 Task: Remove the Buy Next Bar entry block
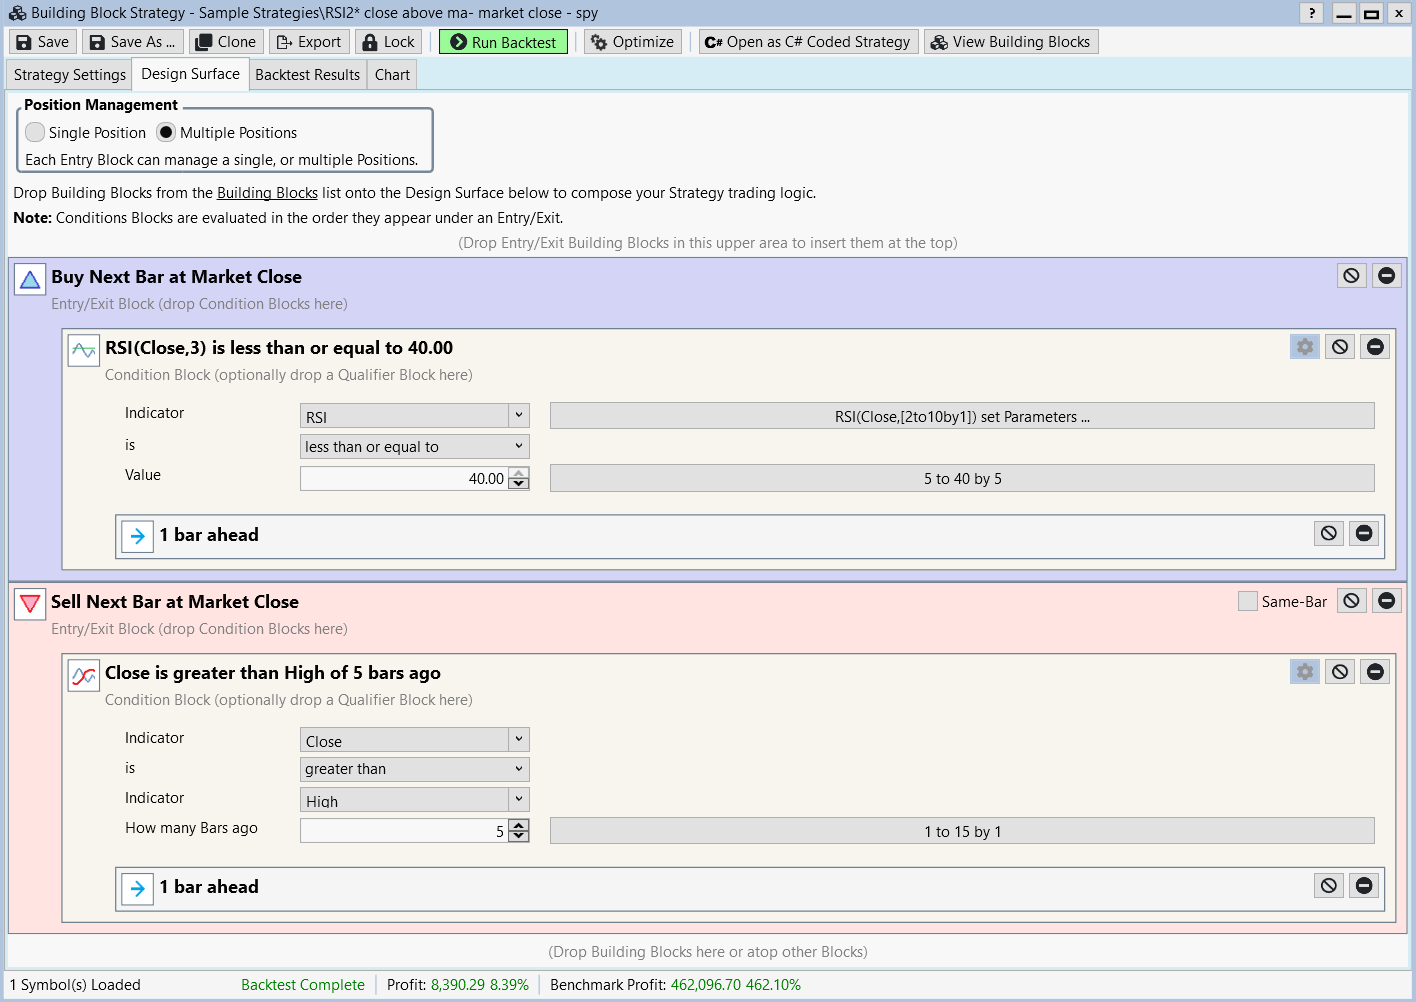1386,276
